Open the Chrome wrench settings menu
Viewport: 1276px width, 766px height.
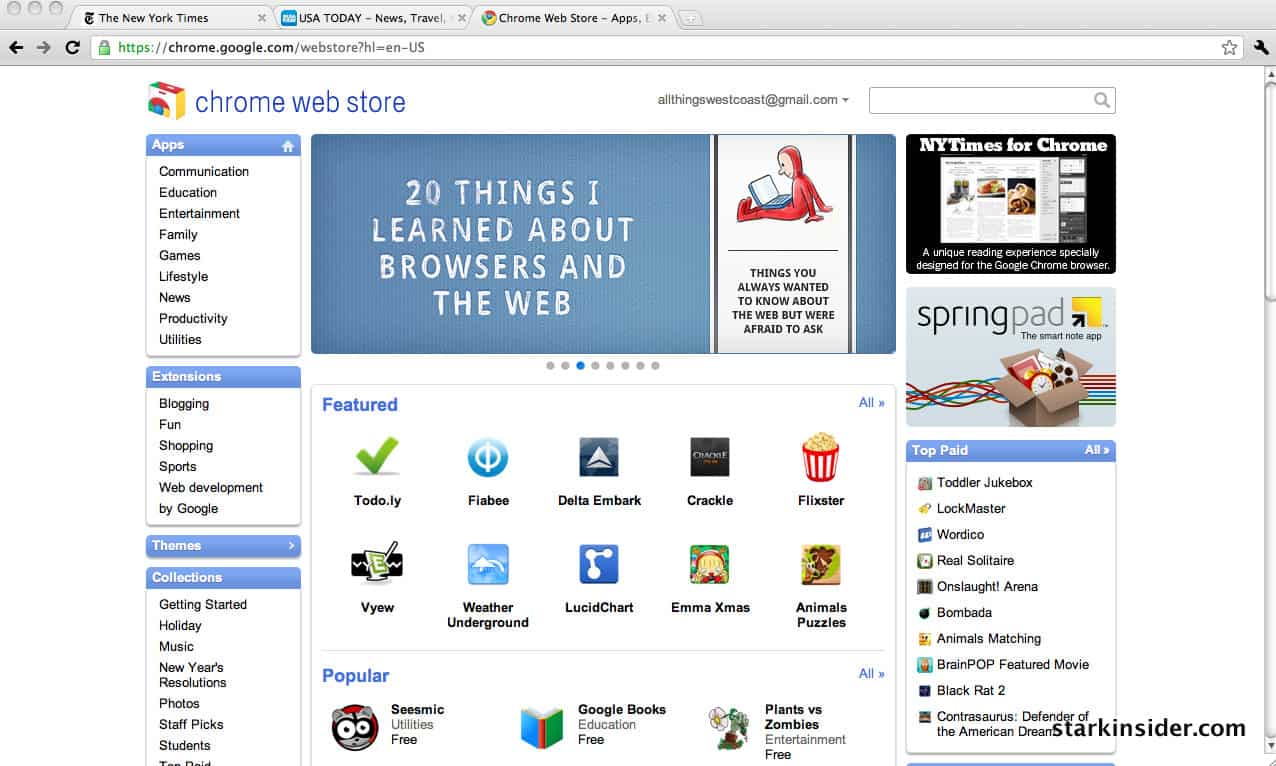tap(1260, 47)
